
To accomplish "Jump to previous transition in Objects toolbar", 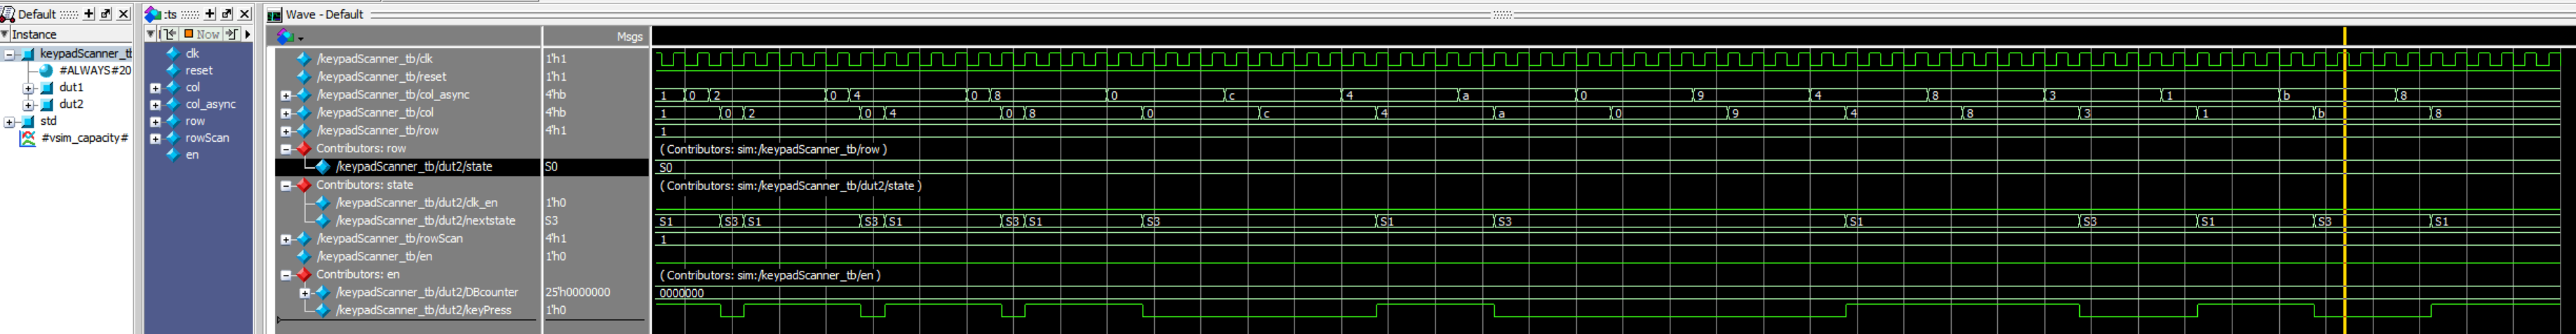I will click(170, 34).
